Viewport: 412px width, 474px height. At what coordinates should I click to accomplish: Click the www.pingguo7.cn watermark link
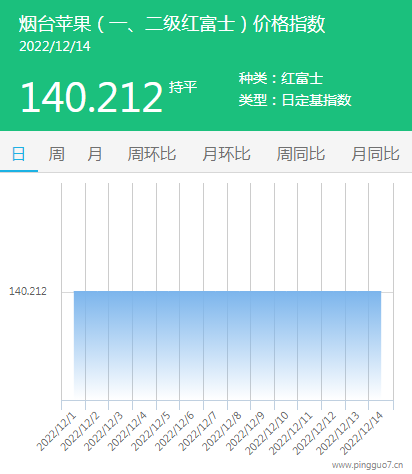click(367, 465)
